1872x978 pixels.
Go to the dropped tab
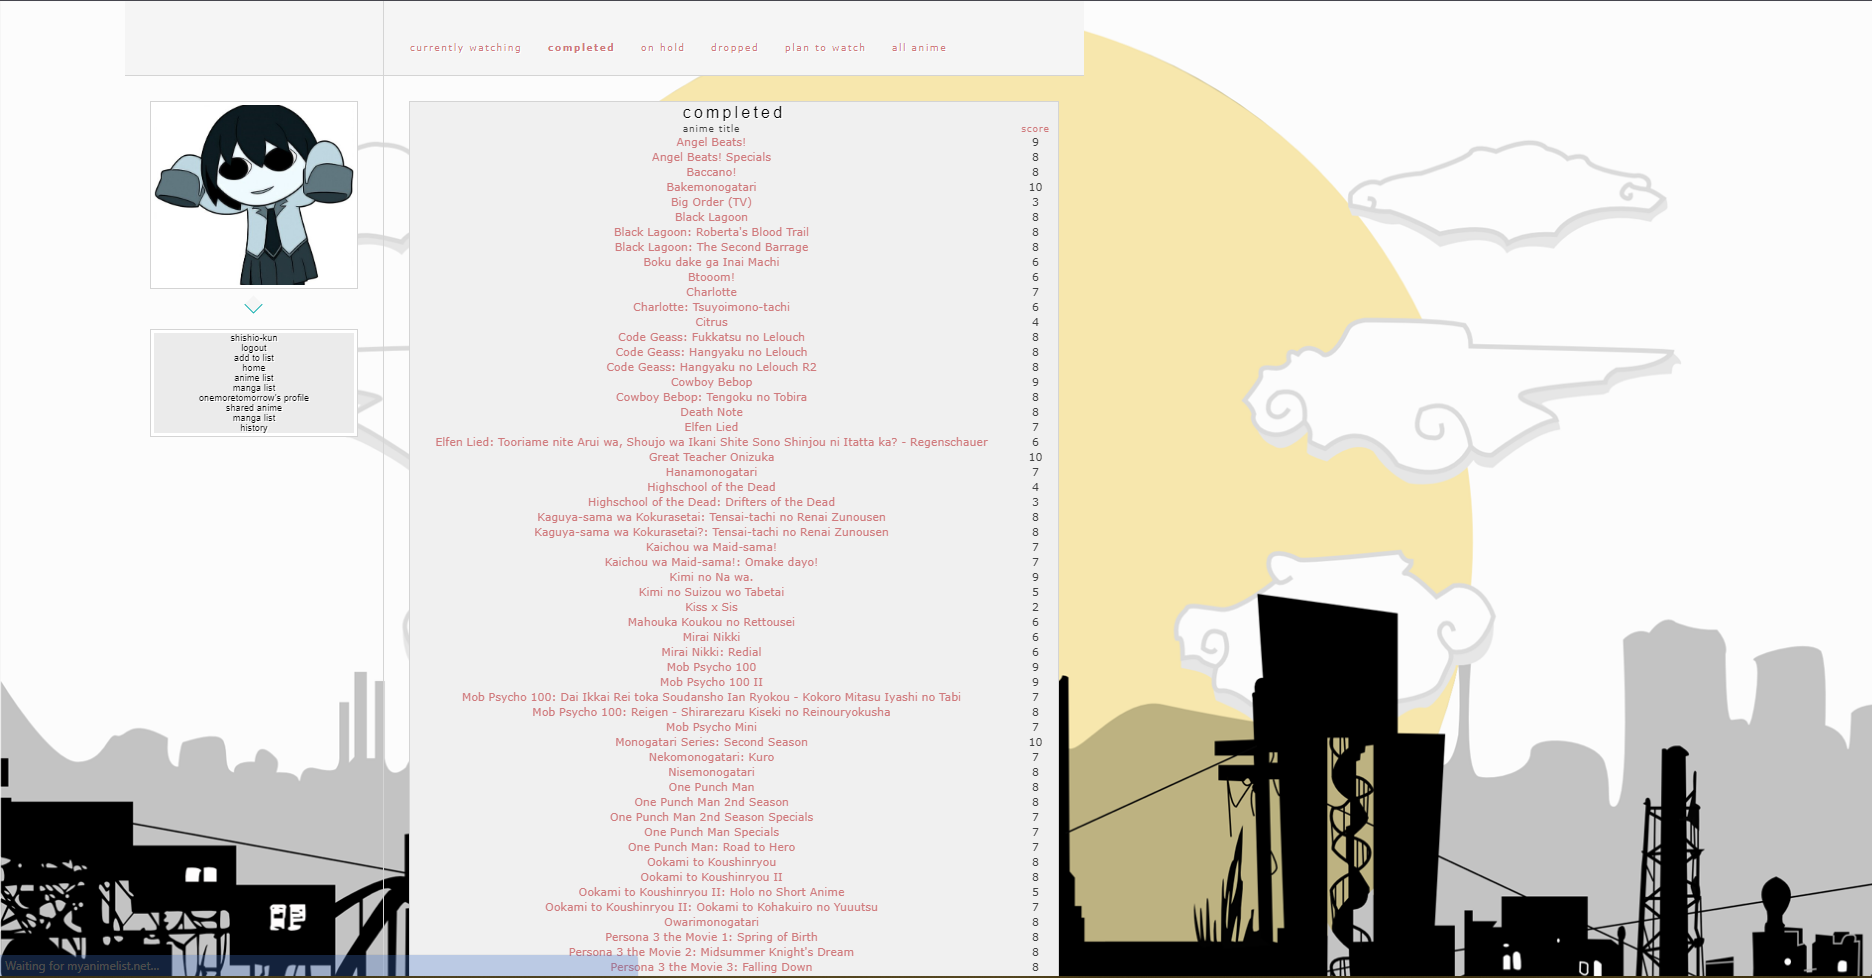[734, 48]
